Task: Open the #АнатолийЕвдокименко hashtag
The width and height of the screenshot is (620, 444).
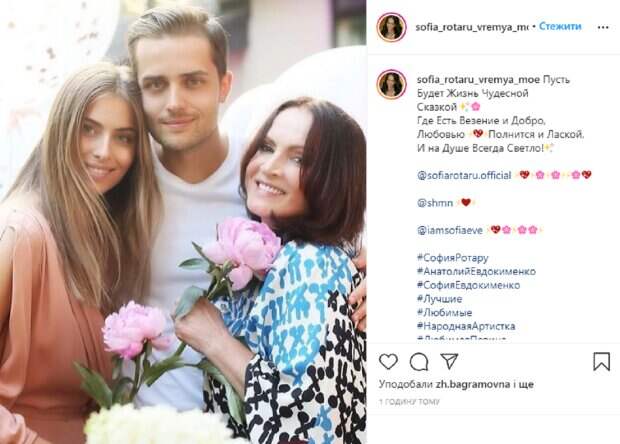Action: click(x=476, y=271)
